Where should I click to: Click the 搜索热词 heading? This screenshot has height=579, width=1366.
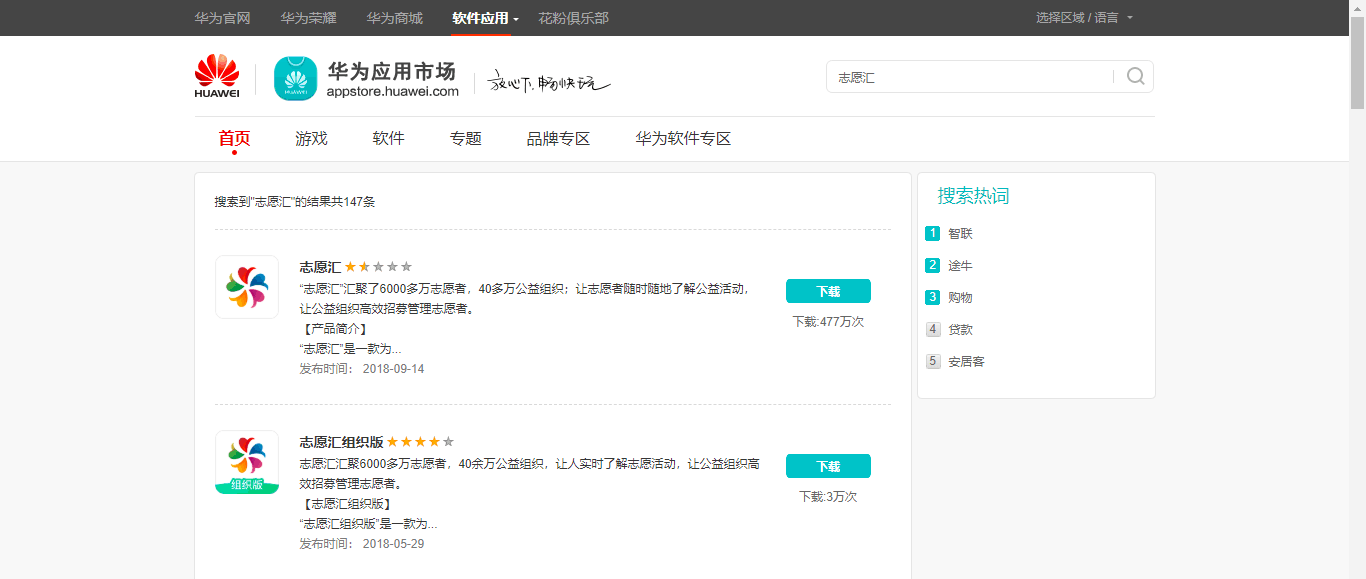[973, 196]
